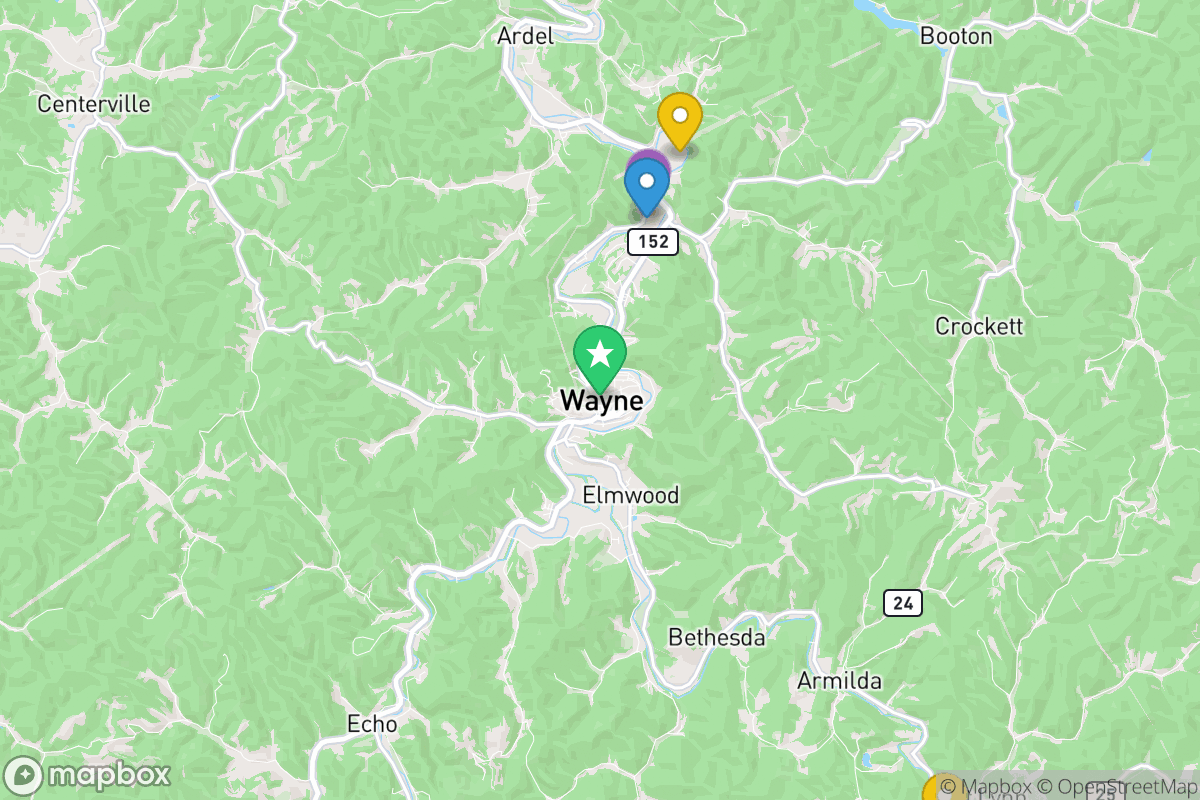
Task: Click the Bethesda place label
Action: tap(717, 637)
